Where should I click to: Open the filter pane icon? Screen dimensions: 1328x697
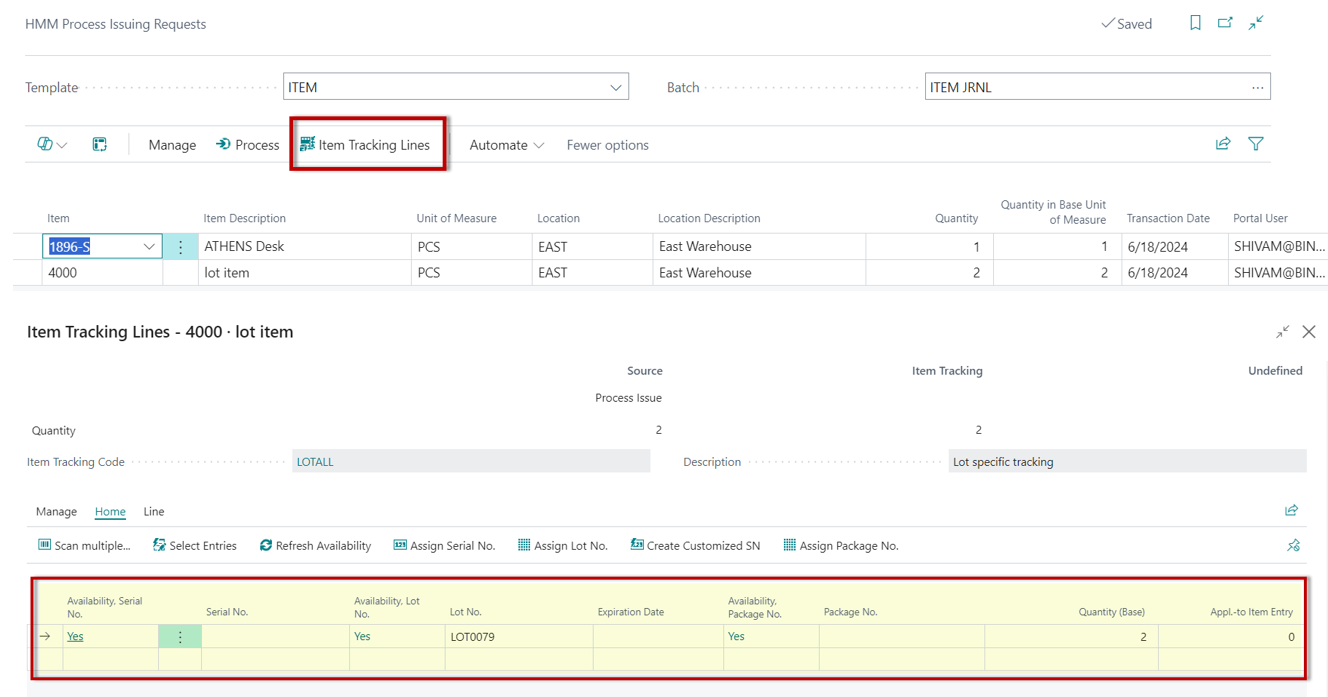point(1256,144)
